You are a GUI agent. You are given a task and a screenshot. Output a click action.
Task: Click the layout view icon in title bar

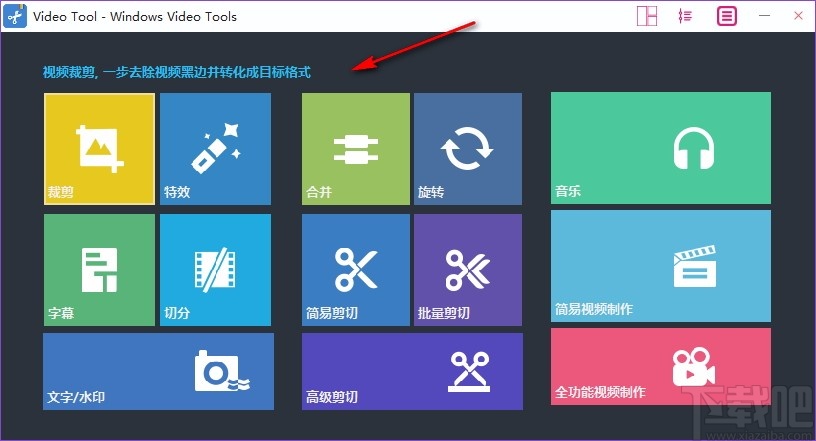coord(647,16)
